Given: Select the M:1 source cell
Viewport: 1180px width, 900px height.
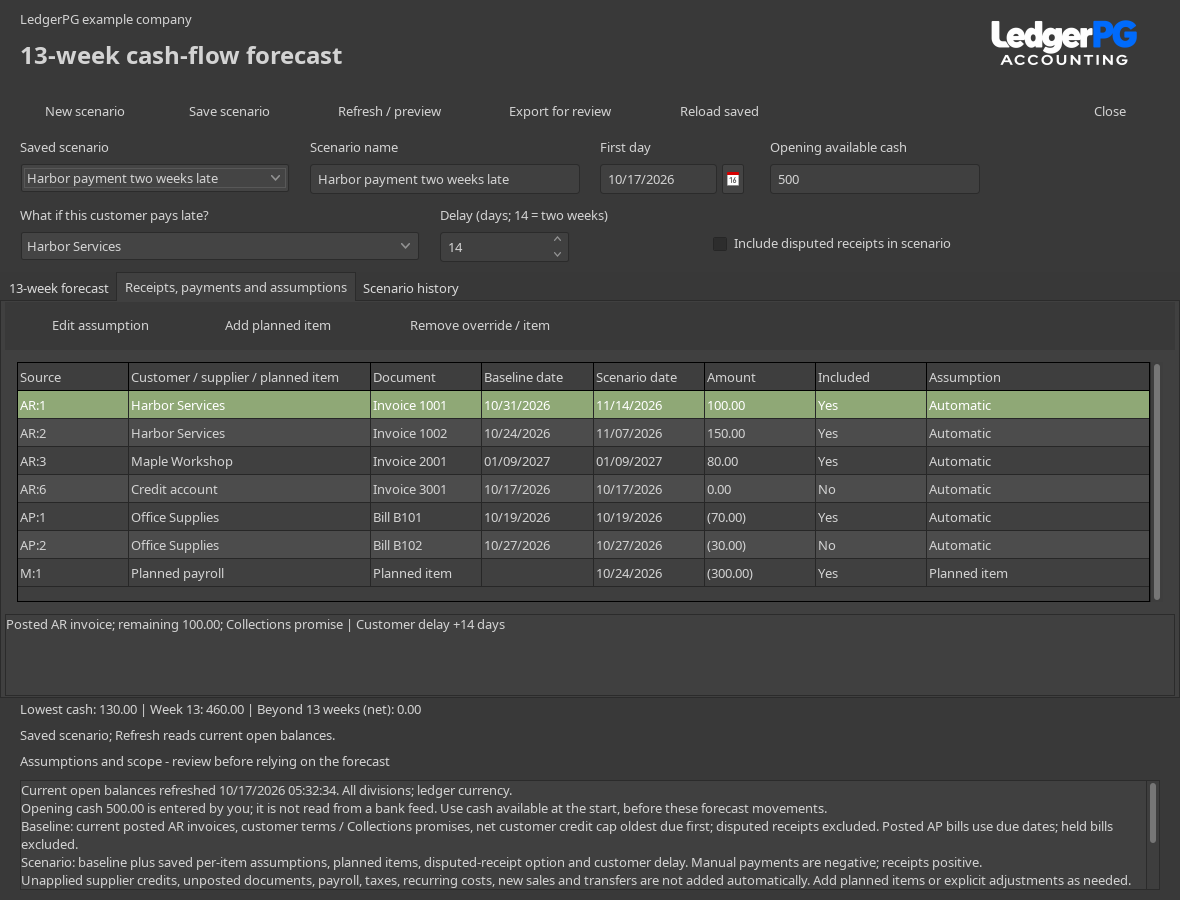Looking at the screenshot, I should tap(72, 573).
